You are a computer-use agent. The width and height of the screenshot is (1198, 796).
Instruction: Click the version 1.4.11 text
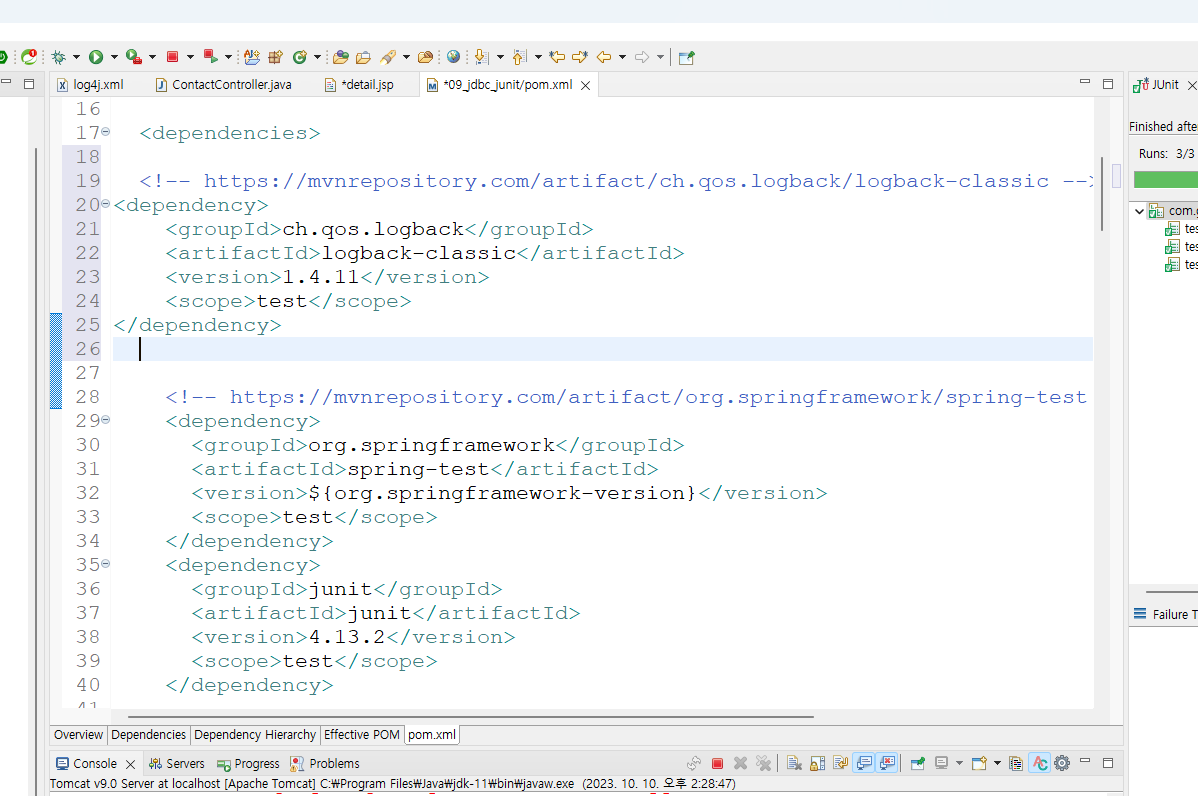pyautogui.click(x=321, y=277)
